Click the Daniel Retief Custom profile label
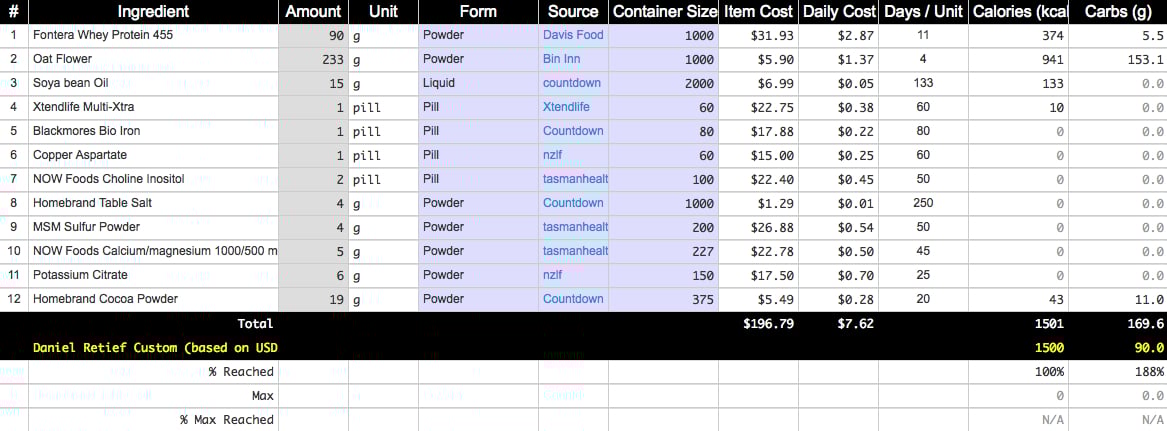This screenshot has height=431, width=1167. 156,348
